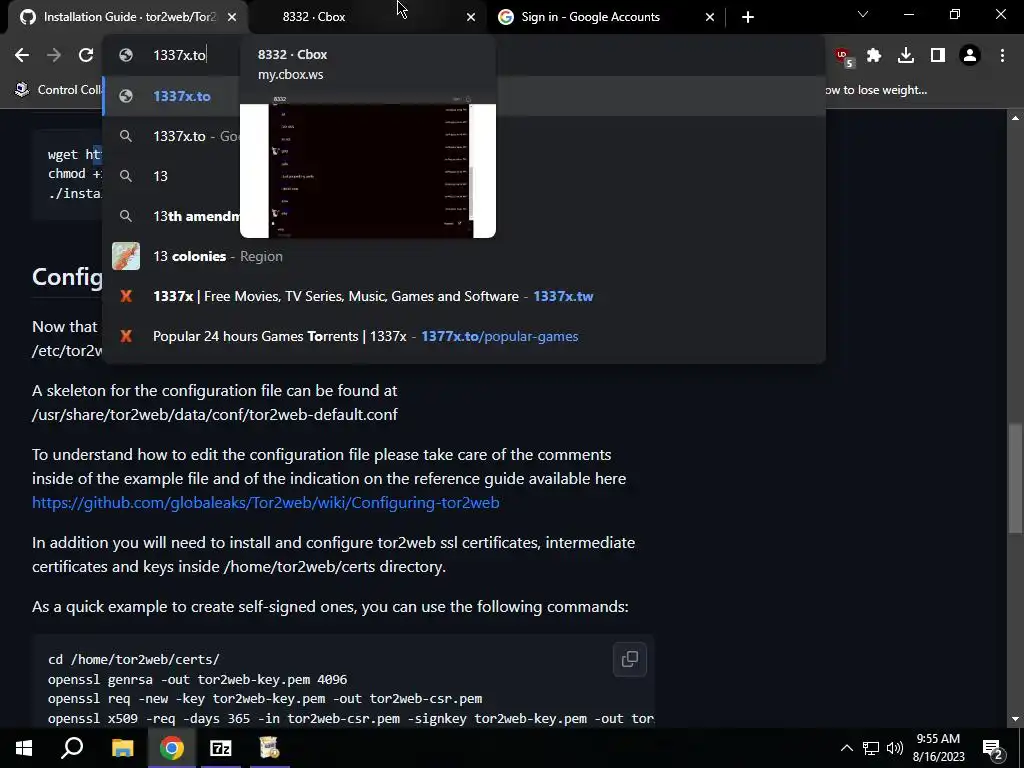Close the Sign in Google Accounts tab
The height and width of the screenshot is (768, 1024).
710,17
